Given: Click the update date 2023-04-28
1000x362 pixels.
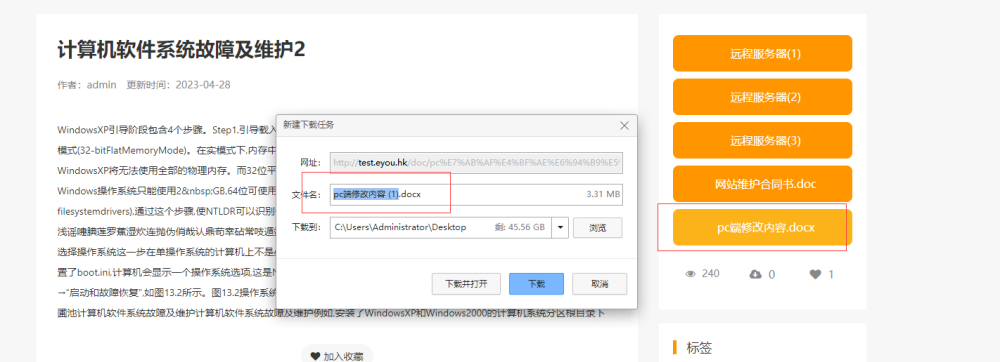Looking at the screenshot, I should [203, 85].
